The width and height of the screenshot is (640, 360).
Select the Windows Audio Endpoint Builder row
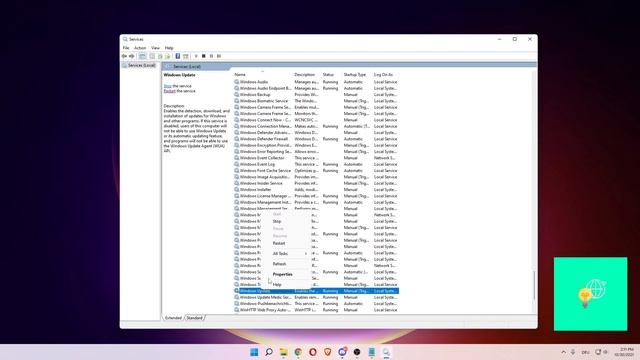pyautogui.click(x=316, y=88)
